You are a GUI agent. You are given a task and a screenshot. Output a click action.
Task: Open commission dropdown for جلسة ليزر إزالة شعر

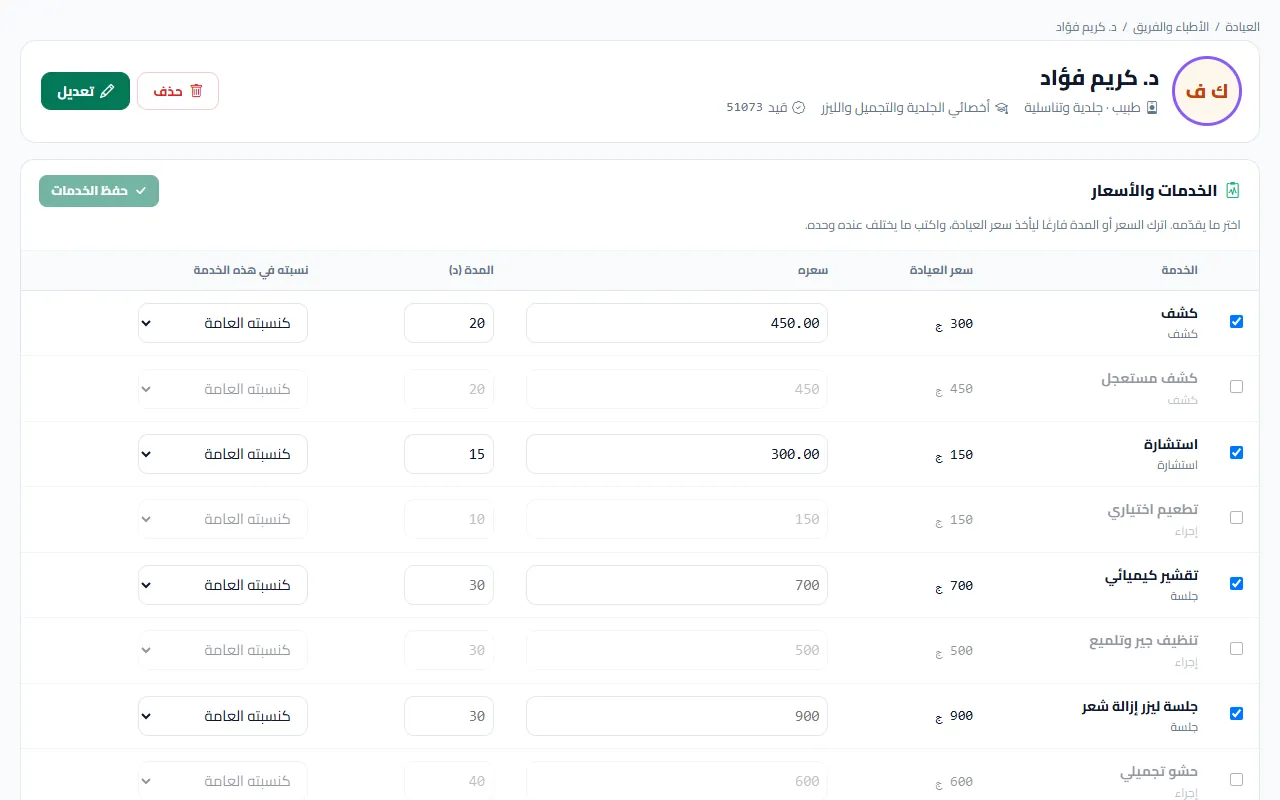223,716
